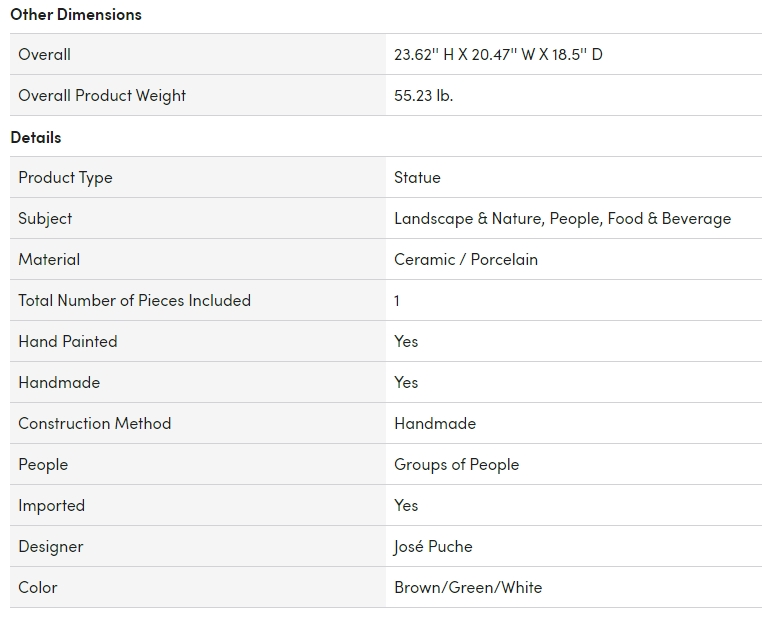This screenshot has width=765, height=618.
Task: Select the Groups of People value
Action: tap(456, 464)
